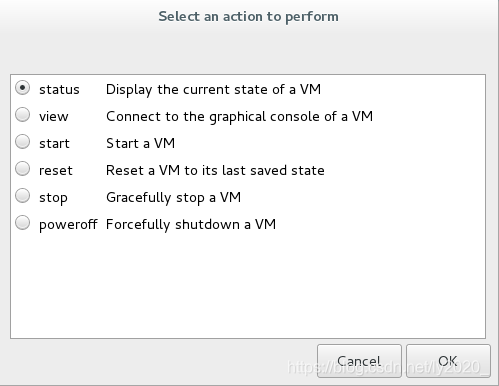Click the 'Start a VM' description
The height and width of the screenshot is (386, 499).
140,144
